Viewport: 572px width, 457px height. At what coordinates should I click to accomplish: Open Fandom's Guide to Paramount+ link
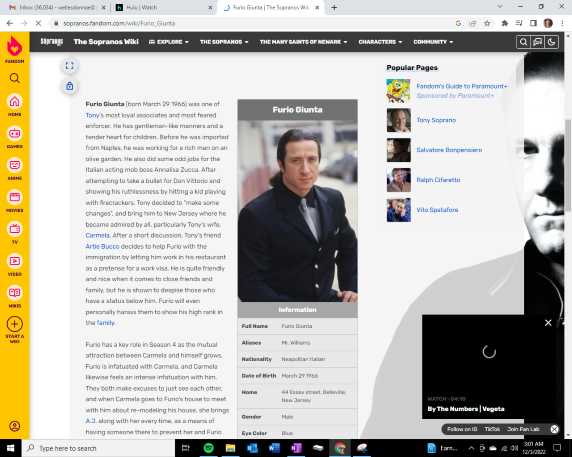[462, 86]
